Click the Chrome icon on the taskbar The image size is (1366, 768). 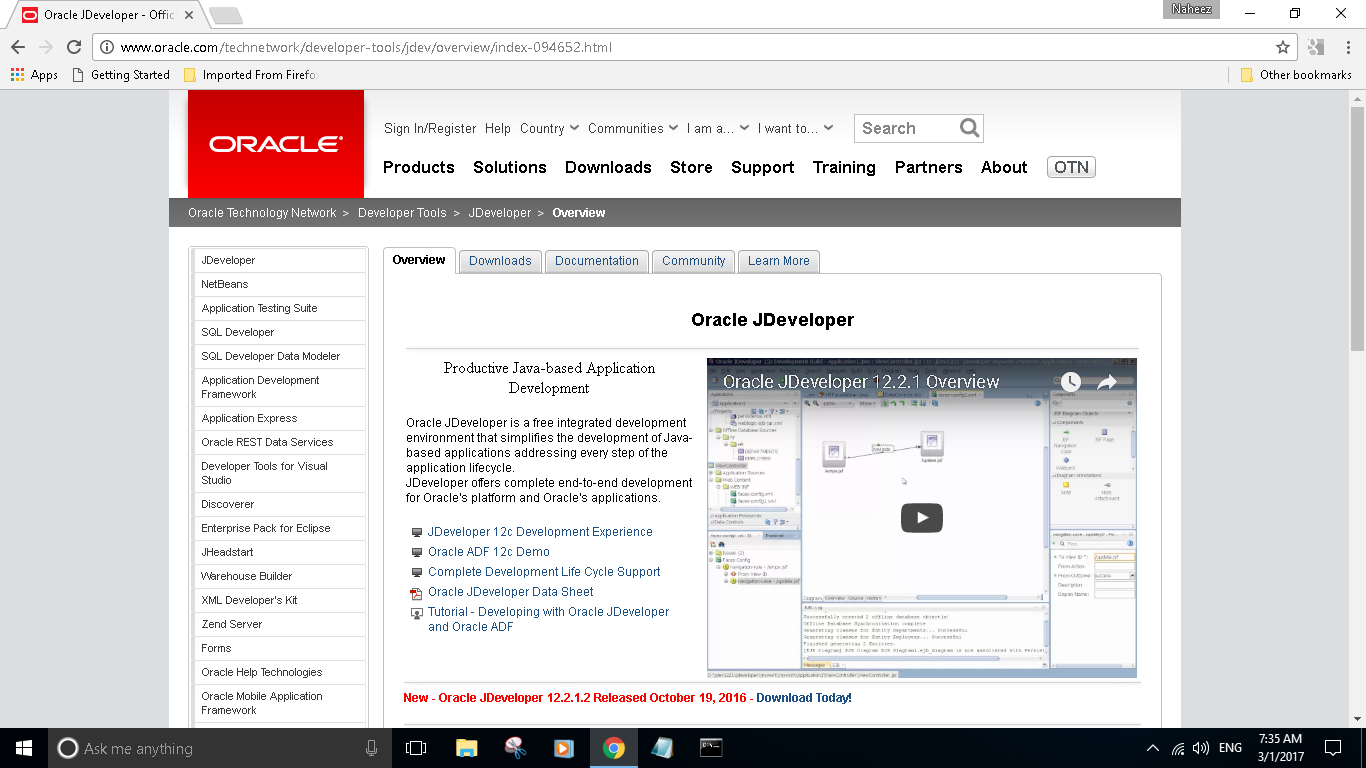pyautogui.click(x=614, y=748)
